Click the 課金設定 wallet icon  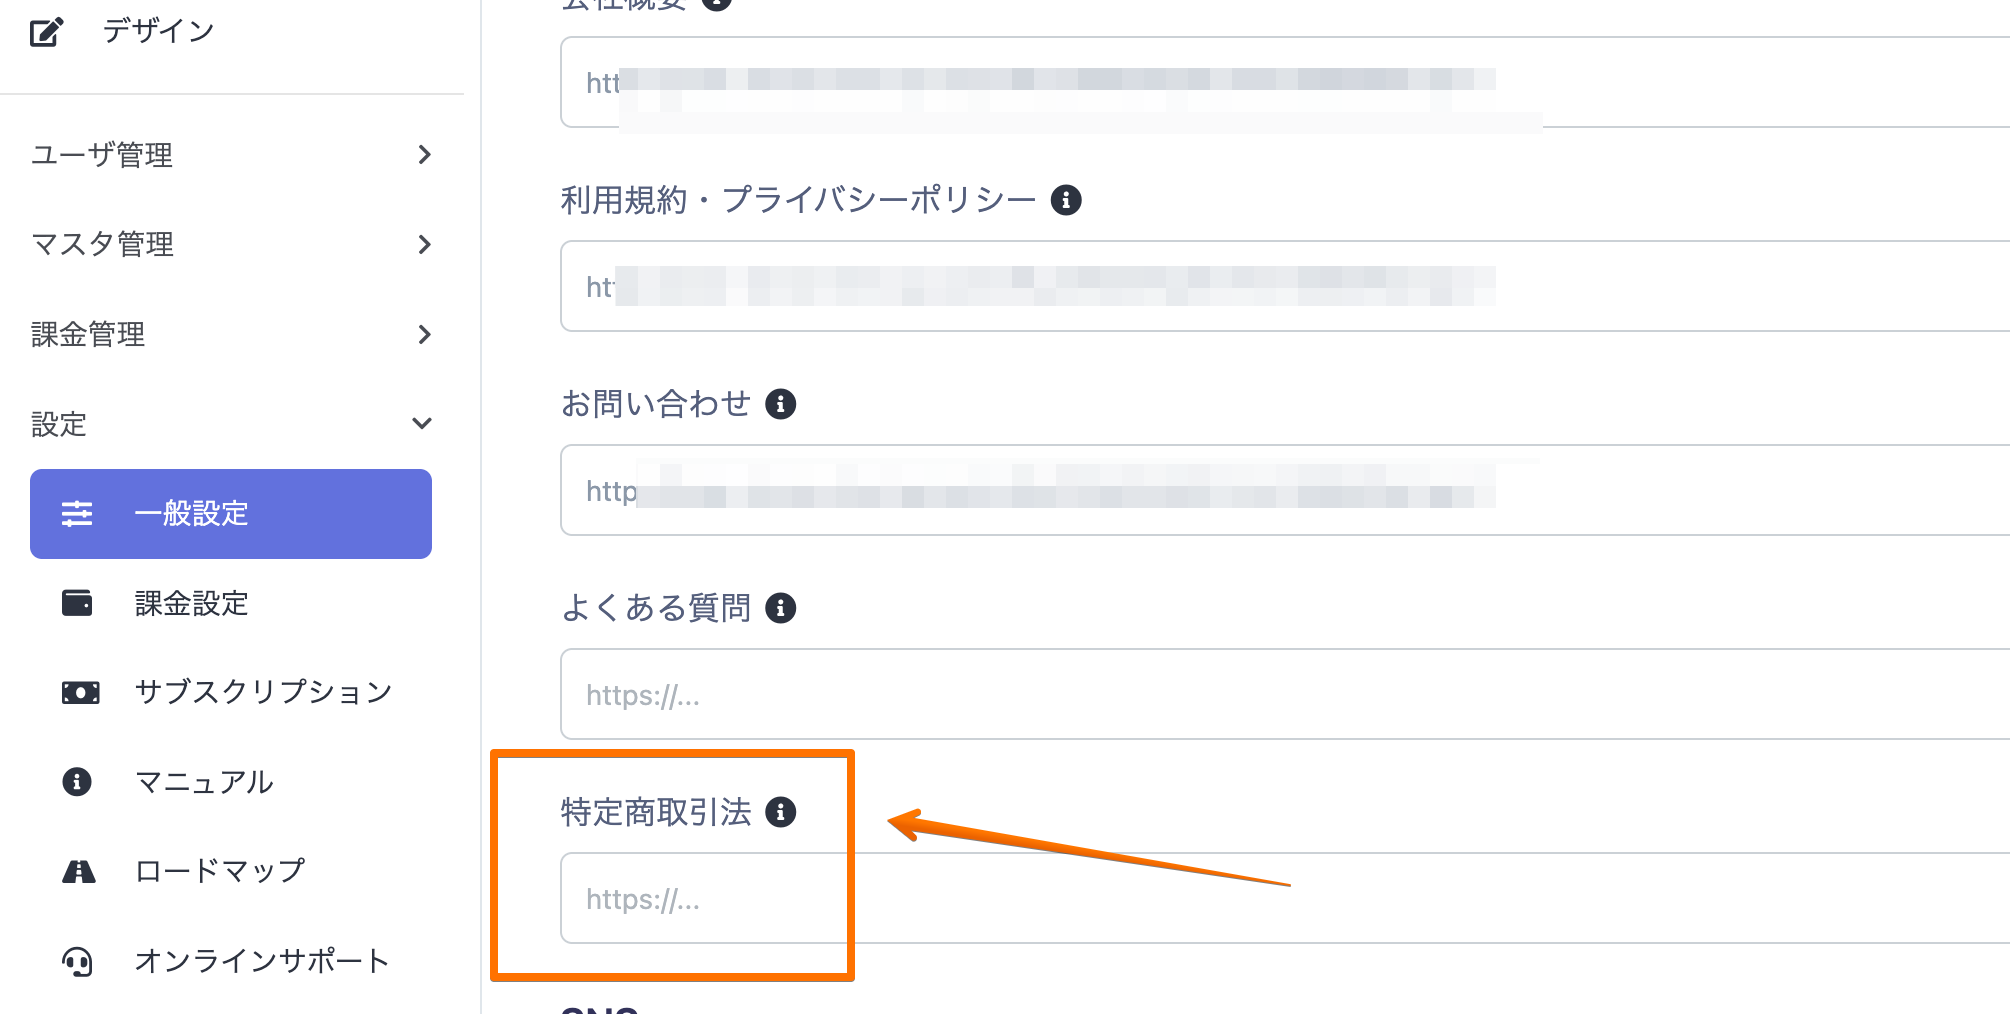pyautogui.click(x=77, y=603)
